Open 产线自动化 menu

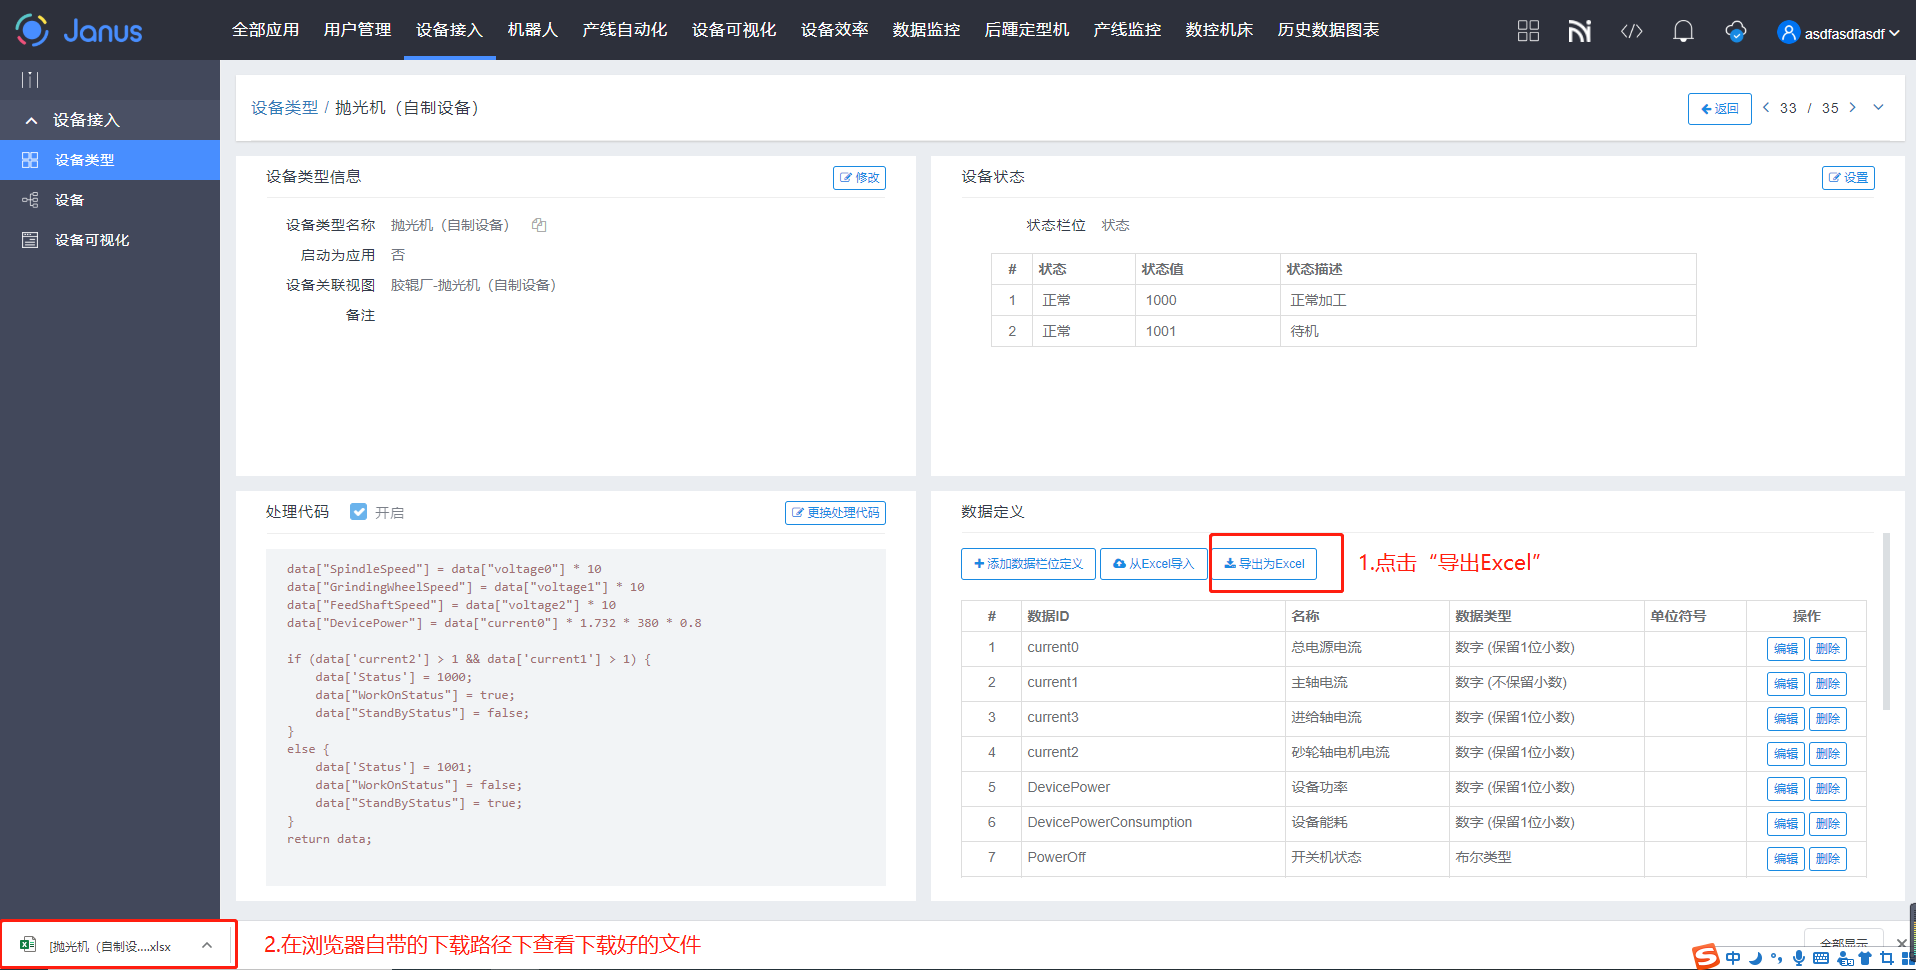pos(624,30)
